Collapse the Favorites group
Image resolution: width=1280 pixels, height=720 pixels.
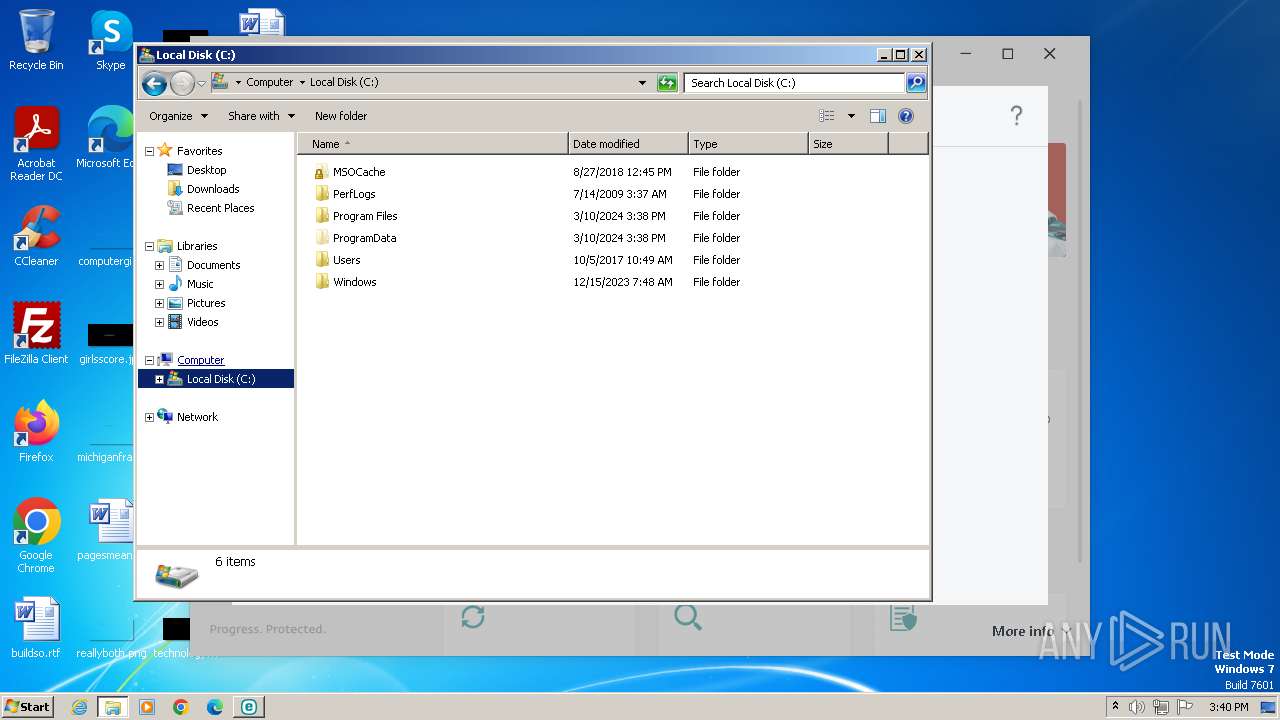(150, 151)
